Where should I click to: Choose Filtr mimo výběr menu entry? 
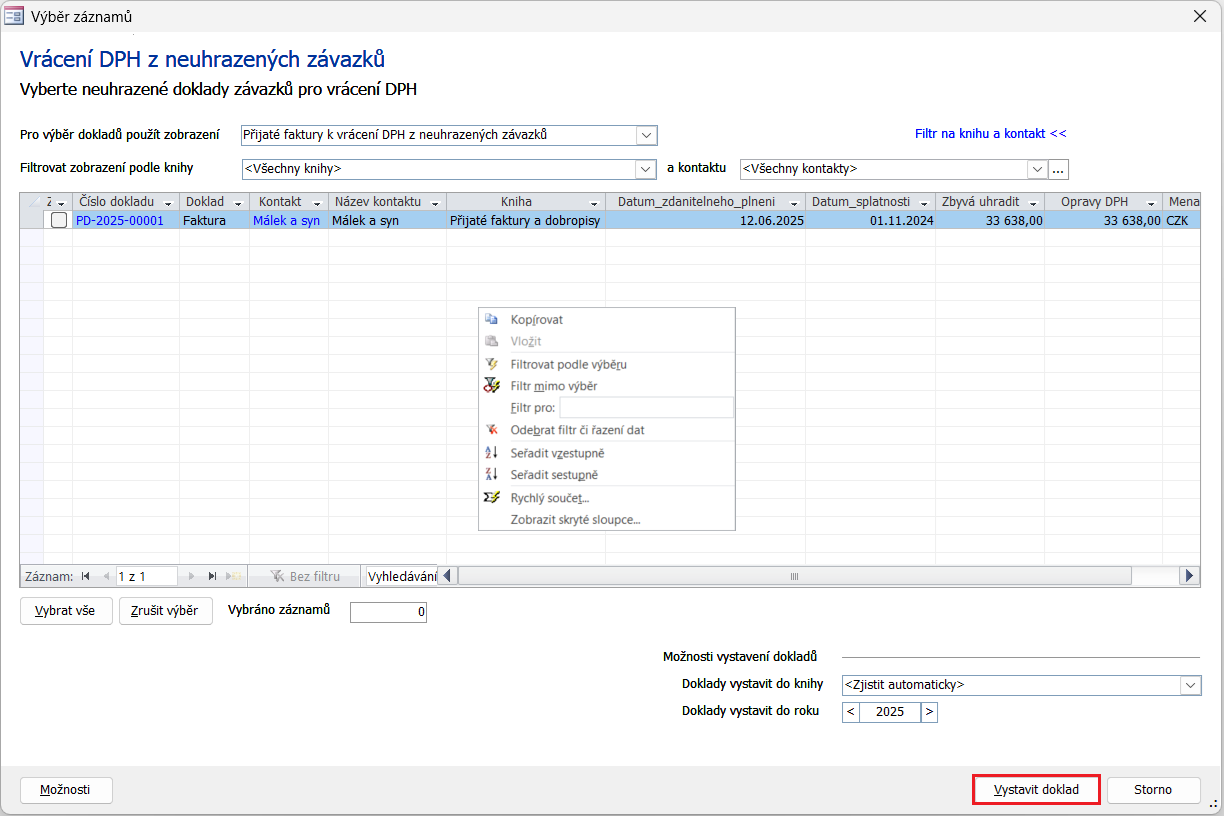pyautogui.click(x=607, y=386)
